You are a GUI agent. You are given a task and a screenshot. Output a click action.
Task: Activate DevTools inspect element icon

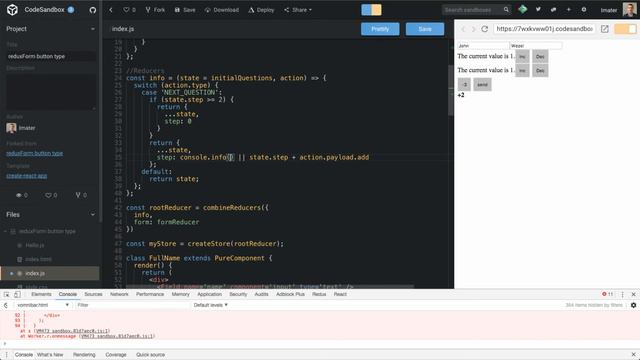[7, 294]
